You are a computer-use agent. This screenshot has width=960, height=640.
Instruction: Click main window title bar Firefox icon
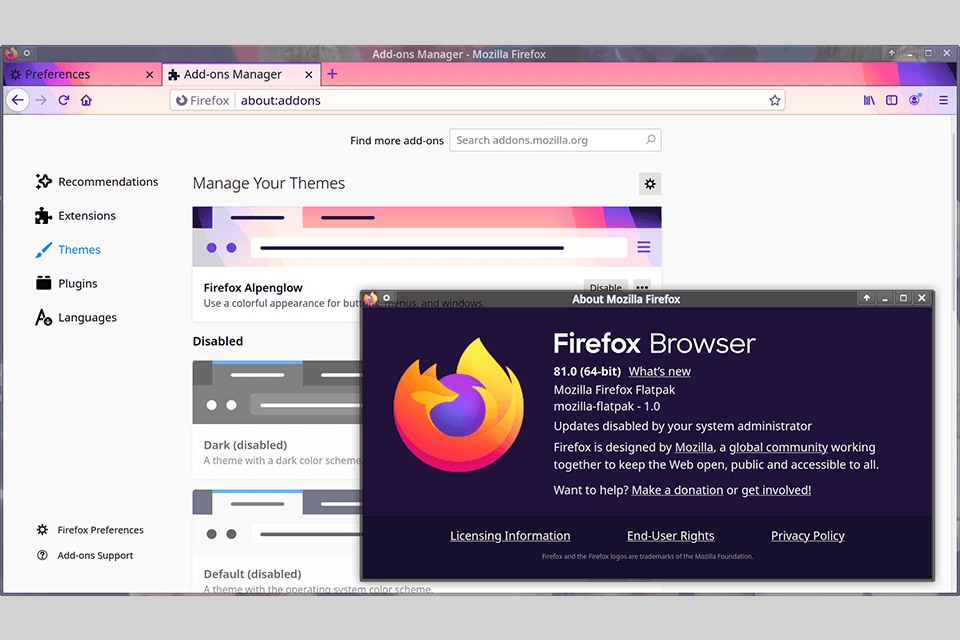(x=10, y=53)
